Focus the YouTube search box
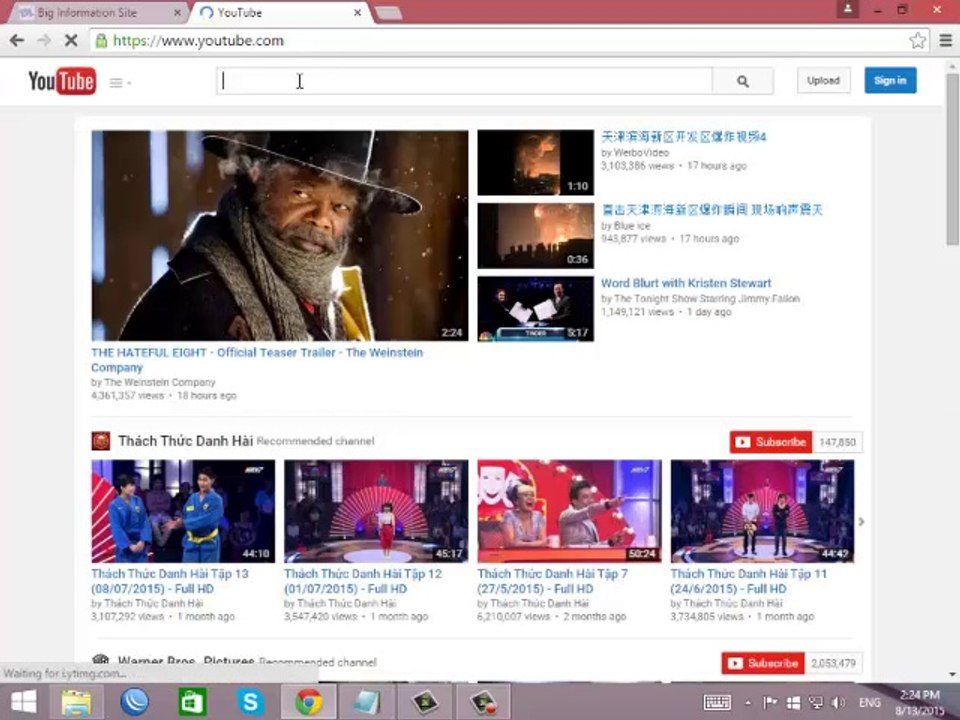The width and height of the screenshot is (960, 720). tap(465, 81)
